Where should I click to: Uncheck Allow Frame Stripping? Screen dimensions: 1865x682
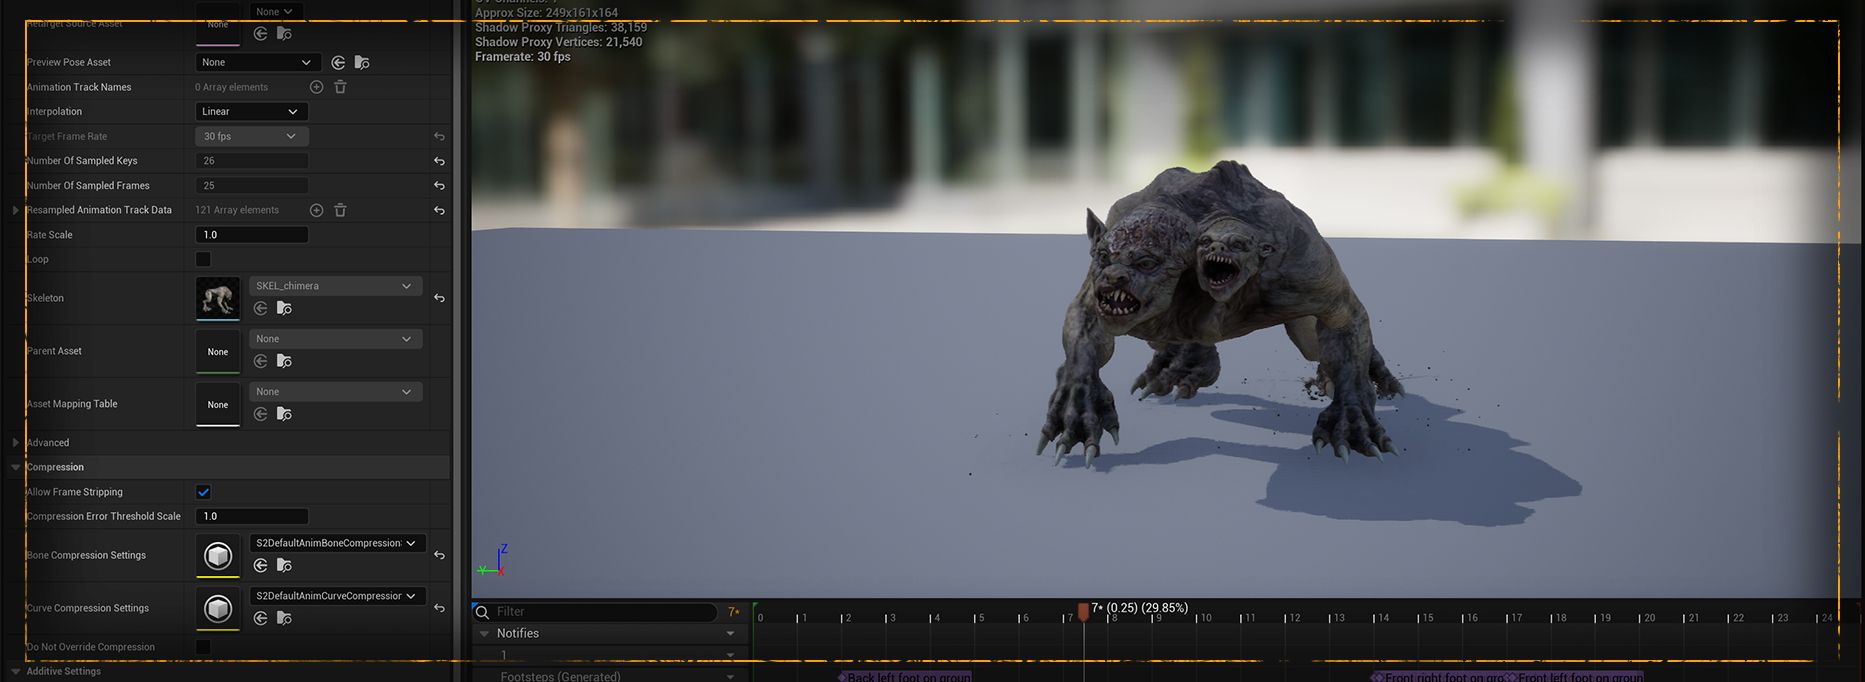(x=203, y=492)
